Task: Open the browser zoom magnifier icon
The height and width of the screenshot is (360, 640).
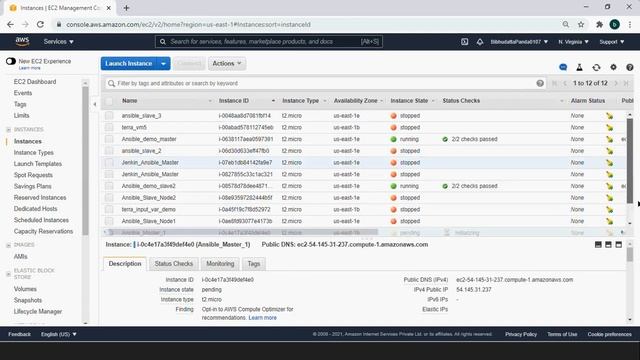Action: click(x=566, y=24)
